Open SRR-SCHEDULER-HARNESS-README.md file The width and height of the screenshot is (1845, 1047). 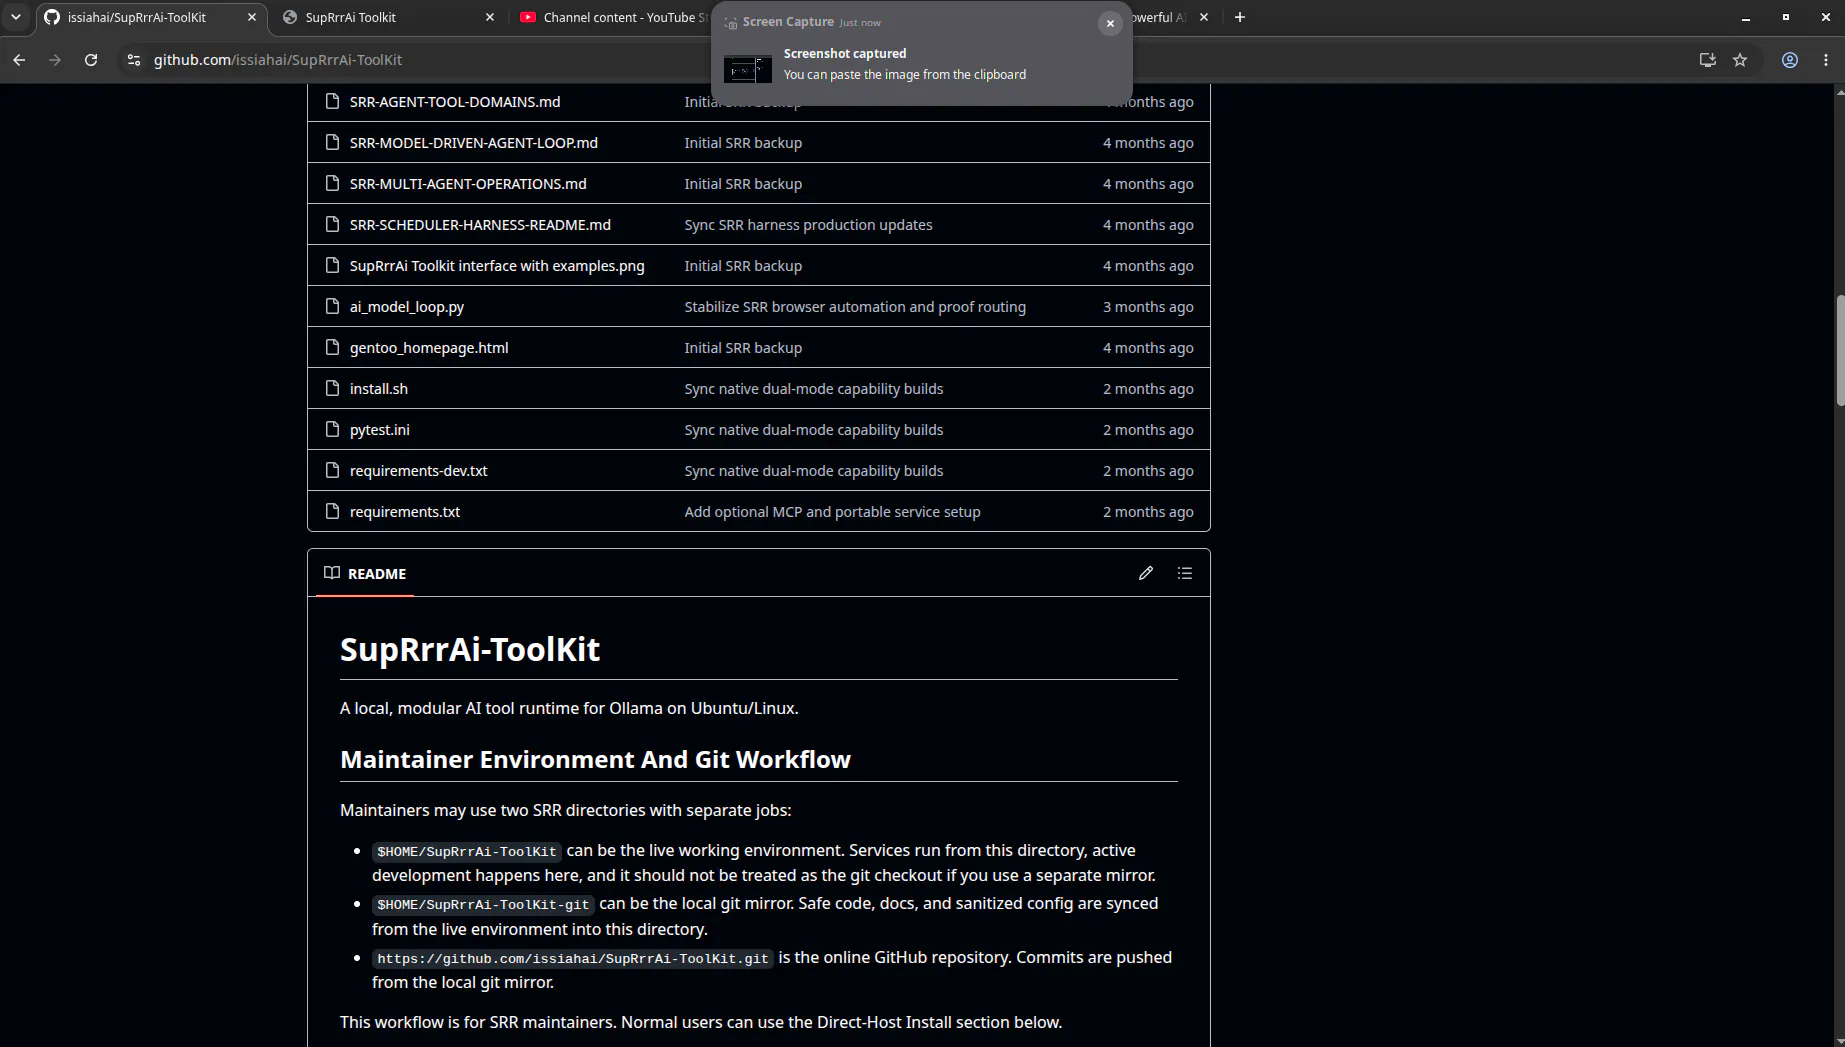pyautogui.click(x=480, y=225)
